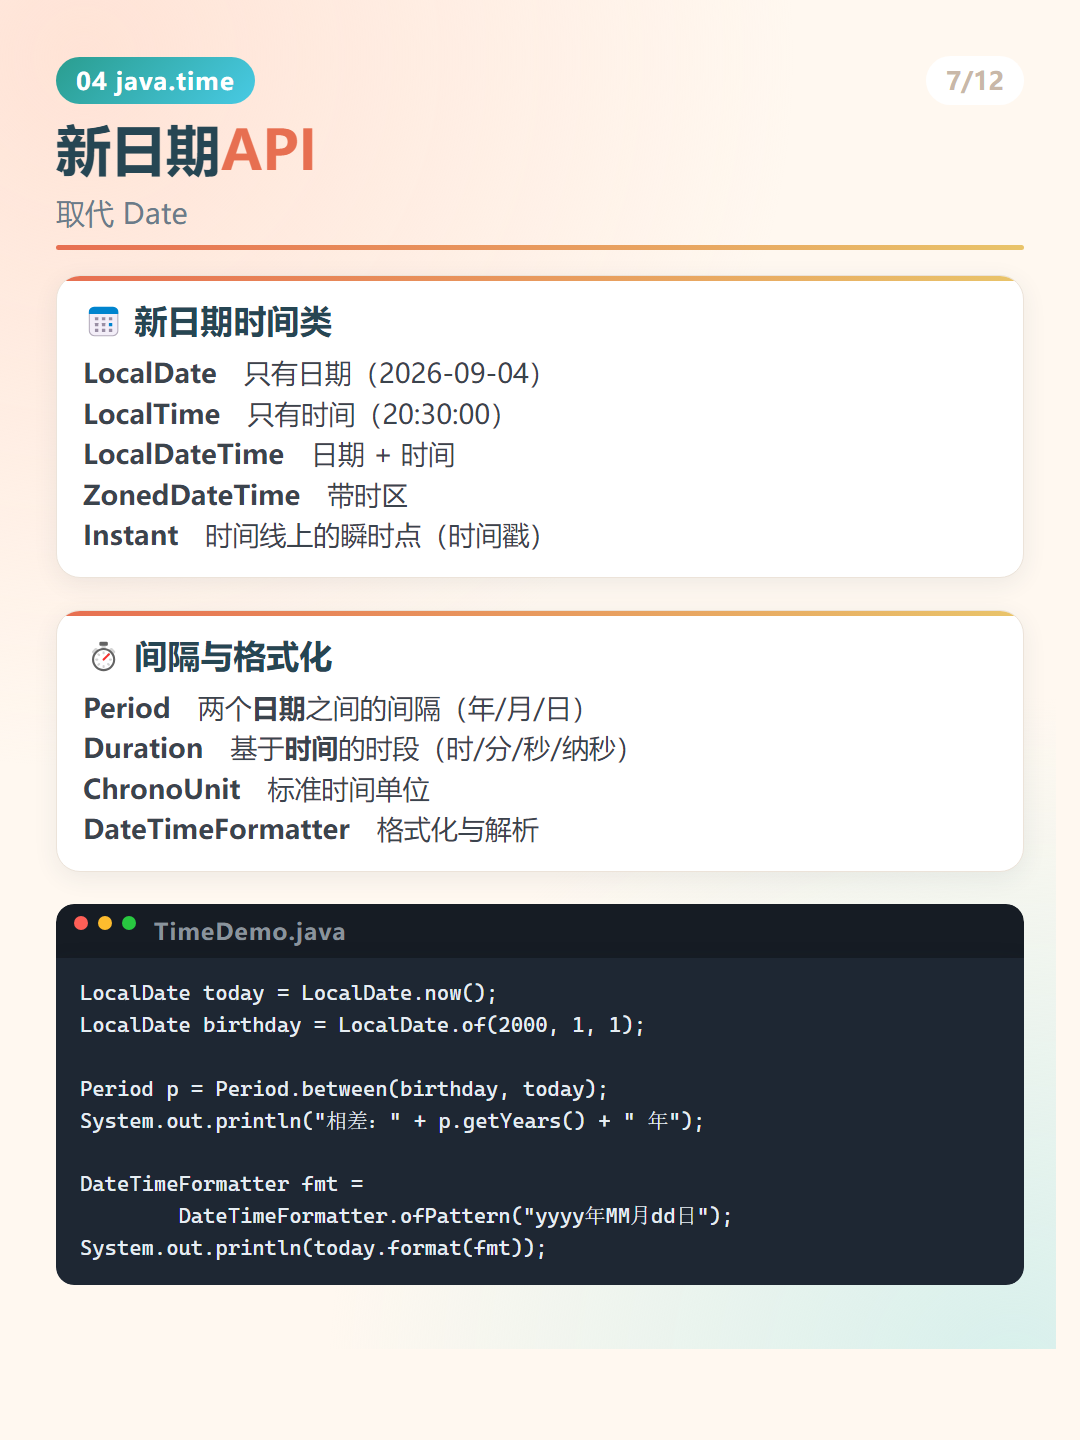Click the yellow dot in code window
Image resolution: width=1080 pixels, height=1440 pixels.
(x=105, y=923)
